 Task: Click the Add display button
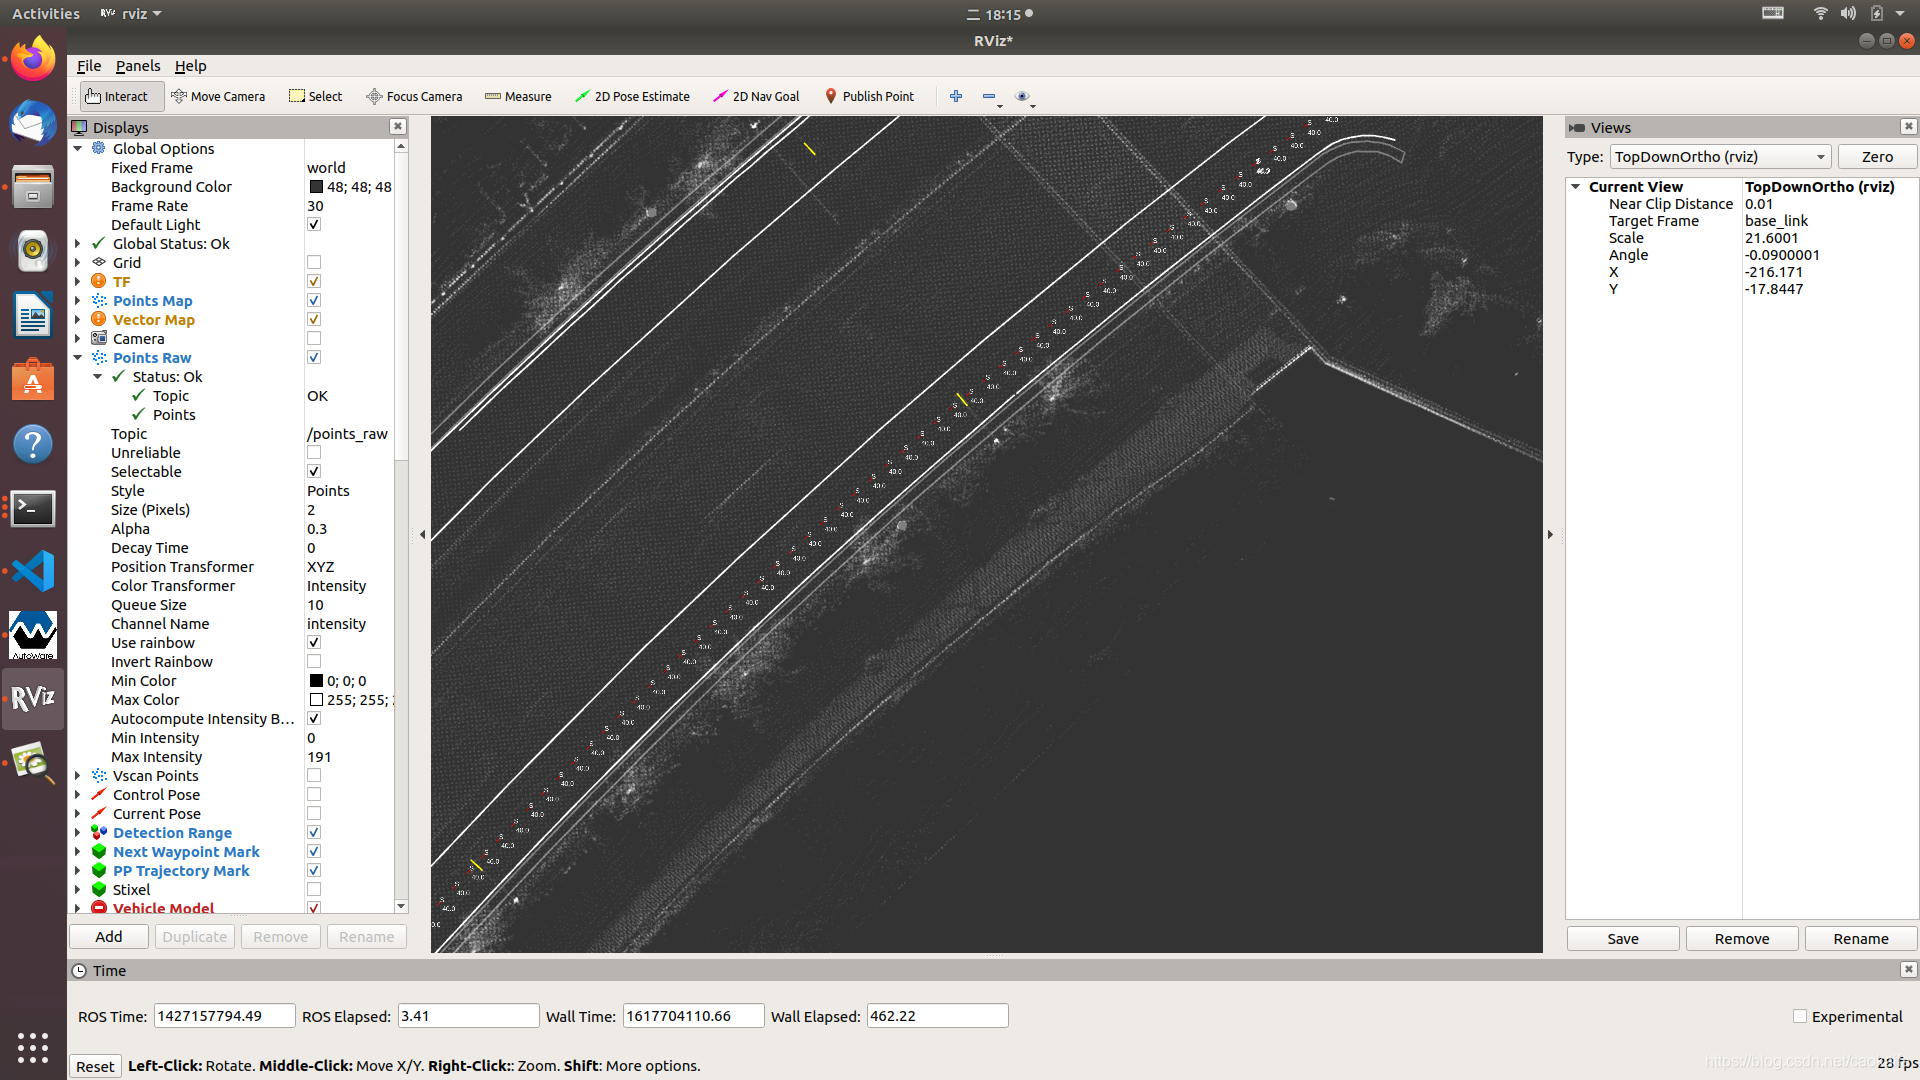click(x=109, y=937)
